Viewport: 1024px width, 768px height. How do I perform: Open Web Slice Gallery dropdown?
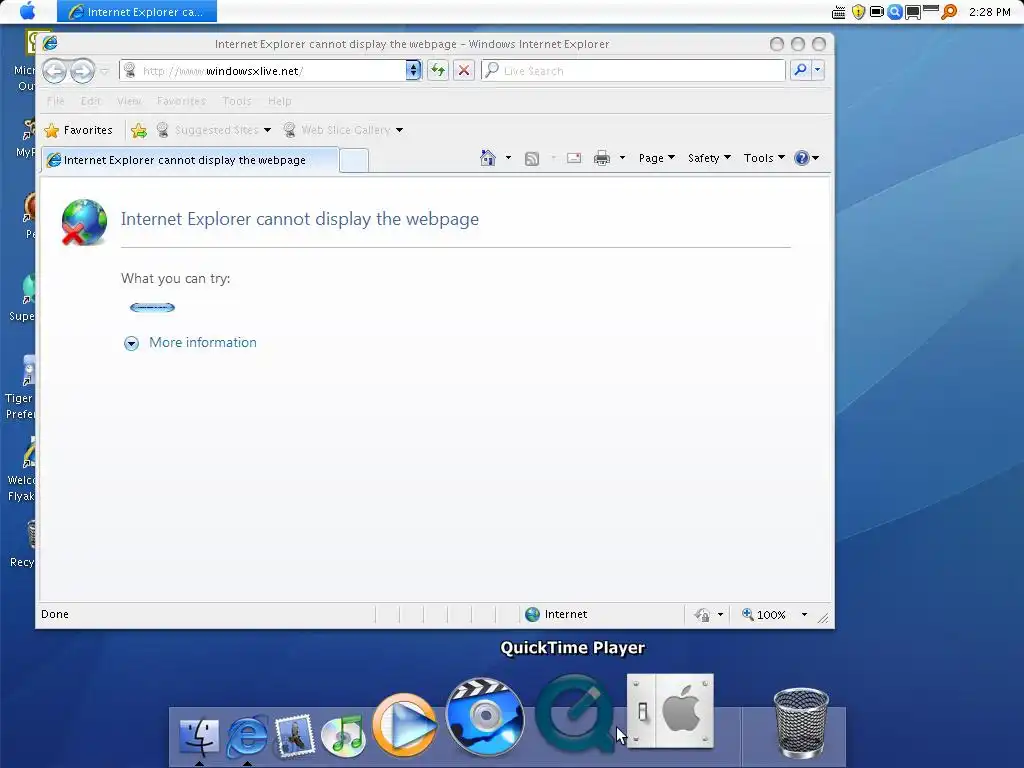click(x=344, y=130)
